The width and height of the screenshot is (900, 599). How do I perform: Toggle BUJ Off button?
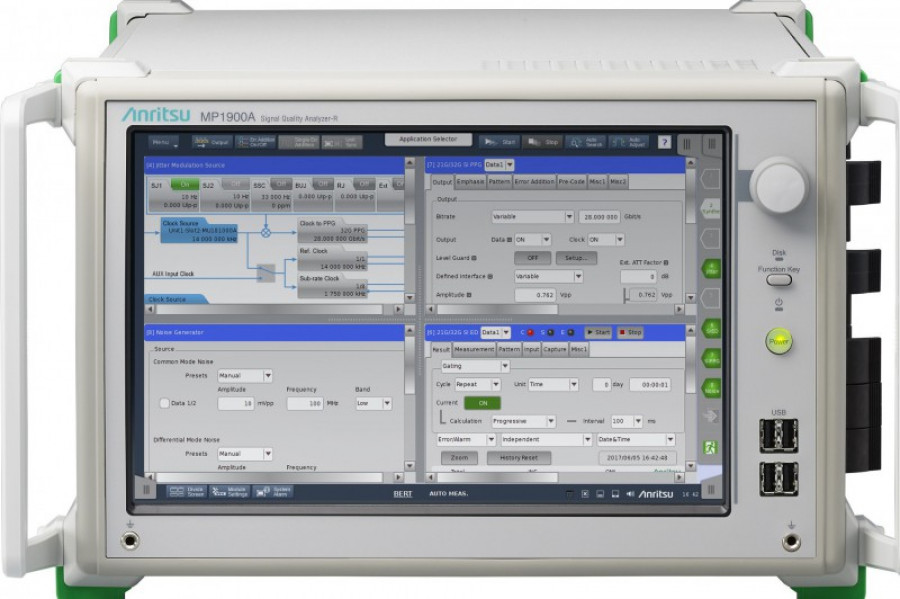(x=323, y=185)
